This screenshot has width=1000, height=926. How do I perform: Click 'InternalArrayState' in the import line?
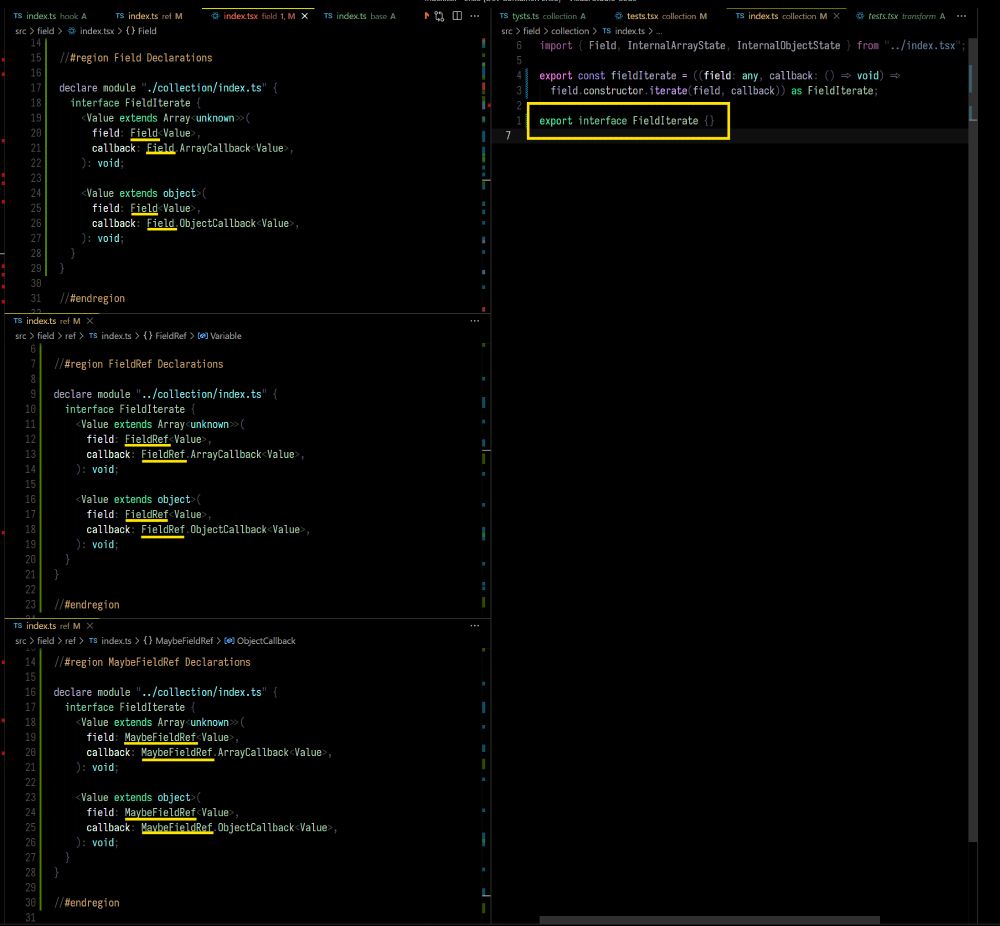676,45
